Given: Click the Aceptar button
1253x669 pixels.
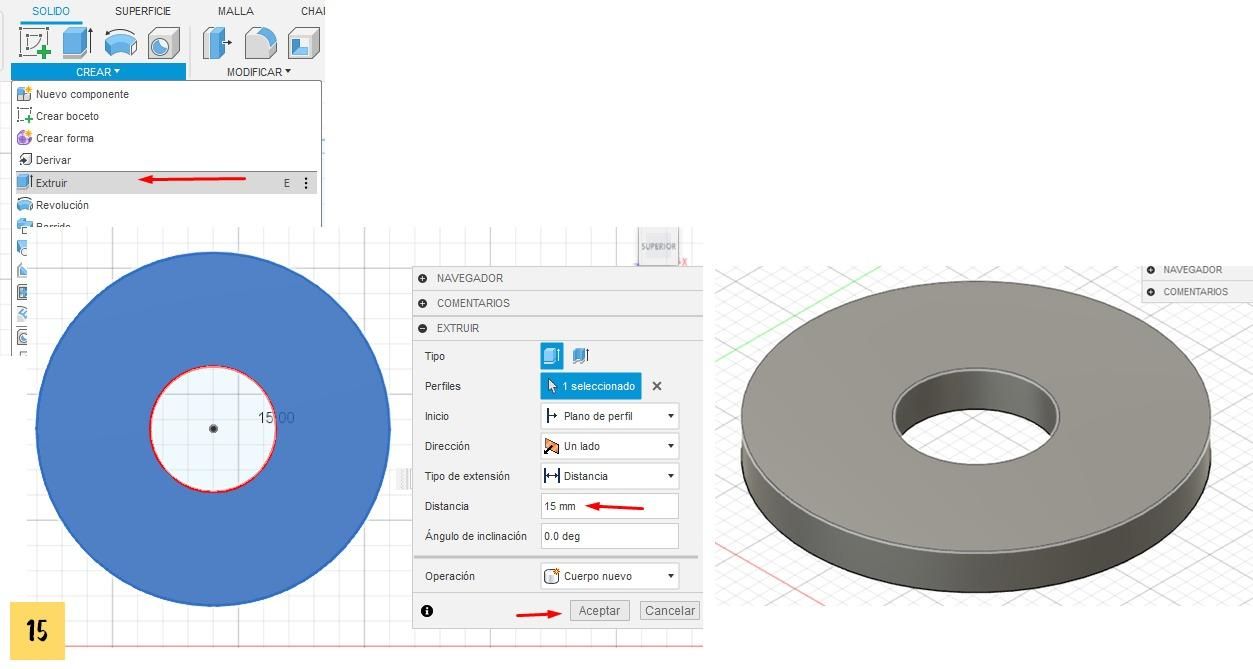Looking at the screenshot, I should [x=600, y=611].
